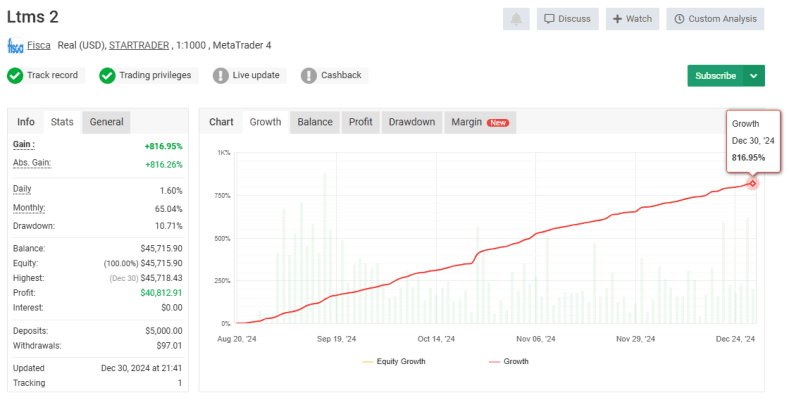Click the green Trading privileges checkmark icon
The height and width of the screenshot is (400, 789).
pyautogui.click(x=107, y=75)
